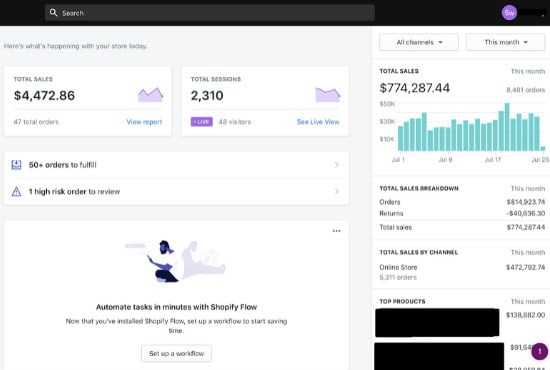Click the total sales sparkline chart
This screenshot has height=370, width=550.
(150, 95)
